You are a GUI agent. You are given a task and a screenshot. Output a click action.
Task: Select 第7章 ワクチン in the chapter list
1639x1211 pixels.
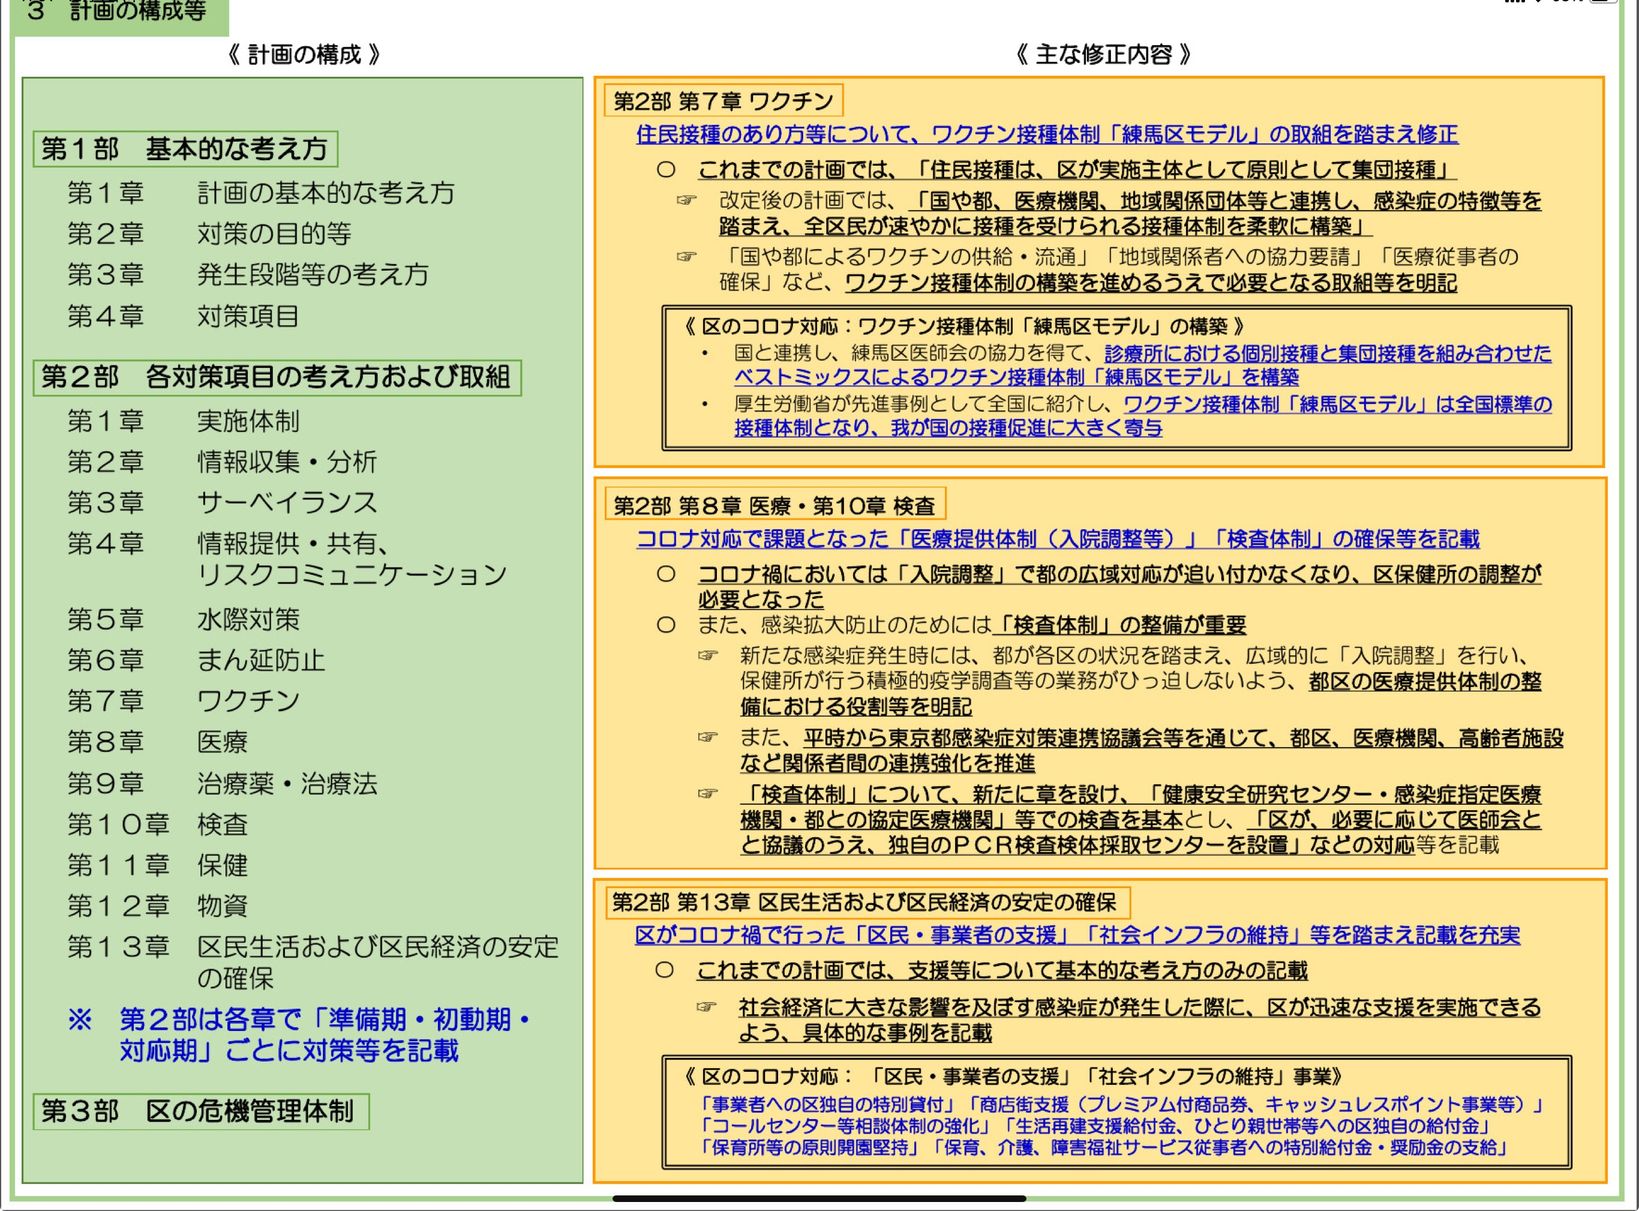tap(183, 701)
